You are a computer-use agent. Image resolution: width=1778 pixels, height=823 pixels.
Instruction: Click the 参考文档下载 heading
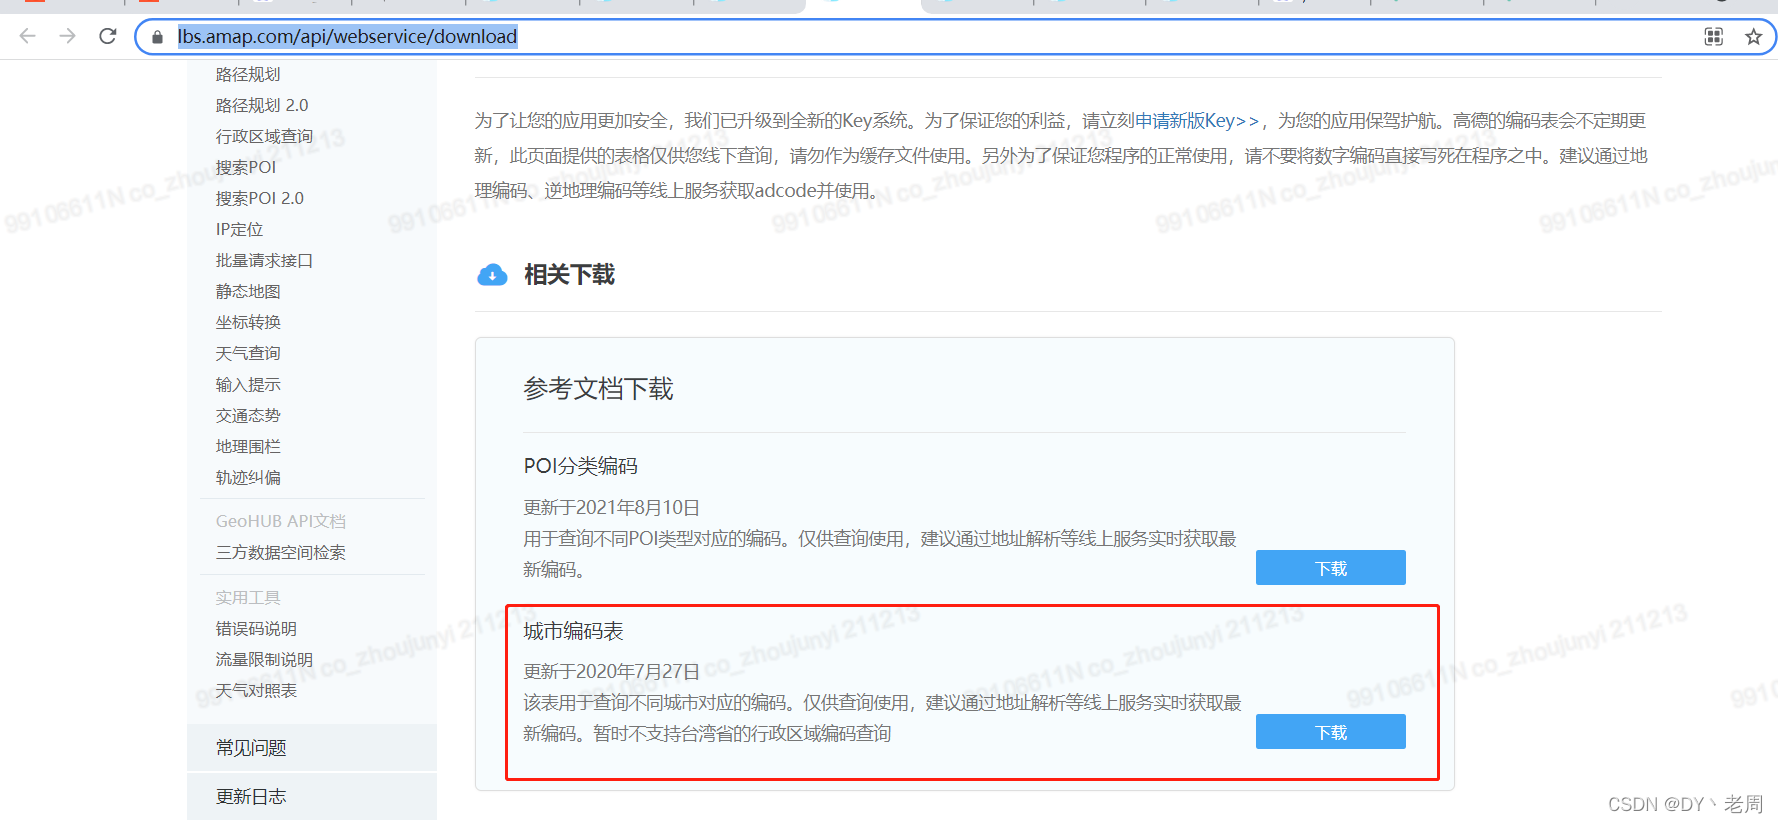[x=598, y=389]
